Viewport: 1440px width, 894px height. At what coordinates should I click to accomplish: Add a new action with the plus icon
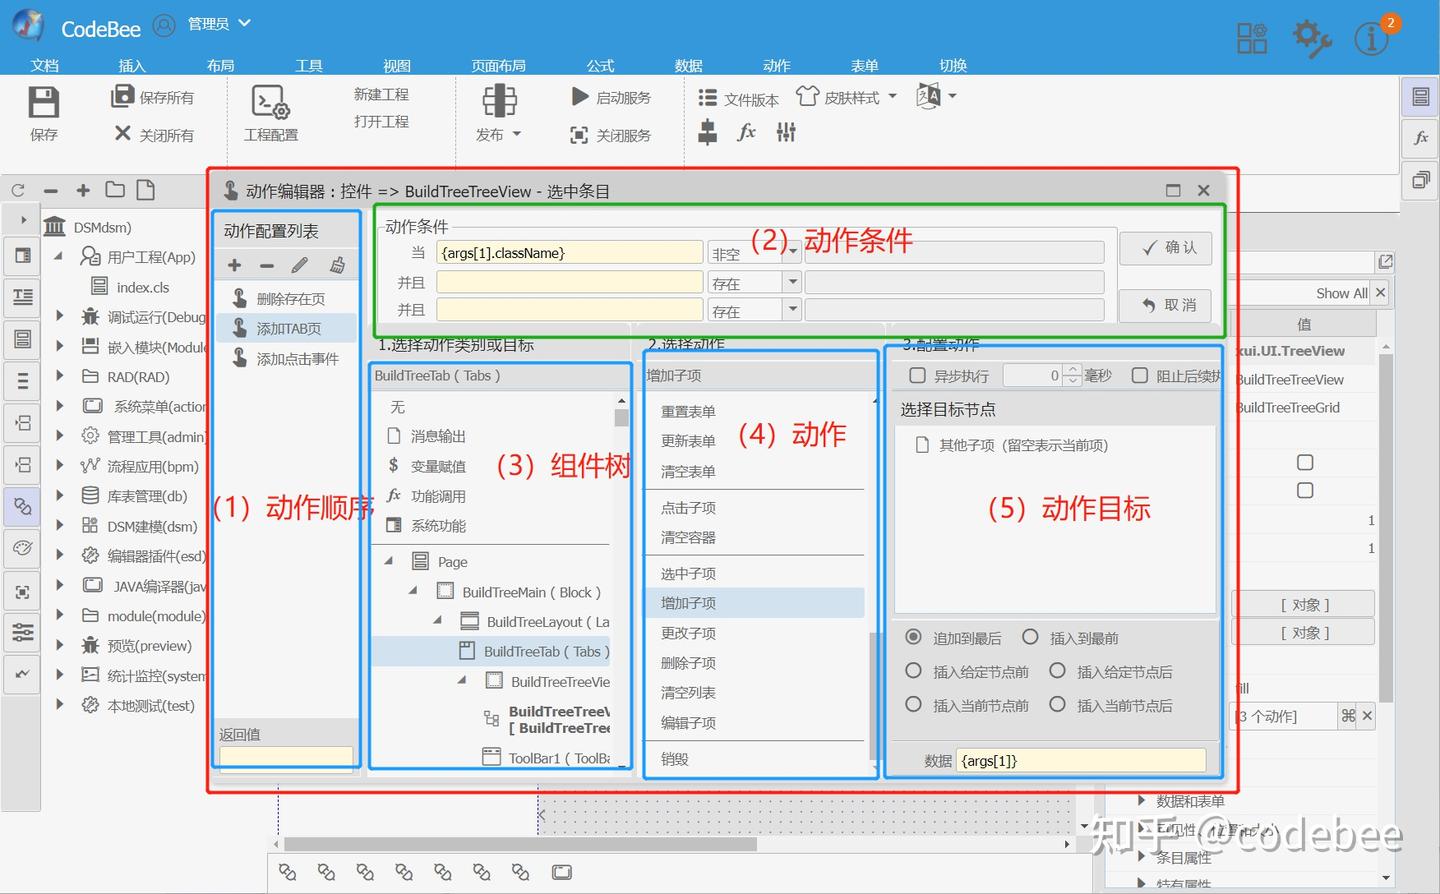[x=233, y=264]
